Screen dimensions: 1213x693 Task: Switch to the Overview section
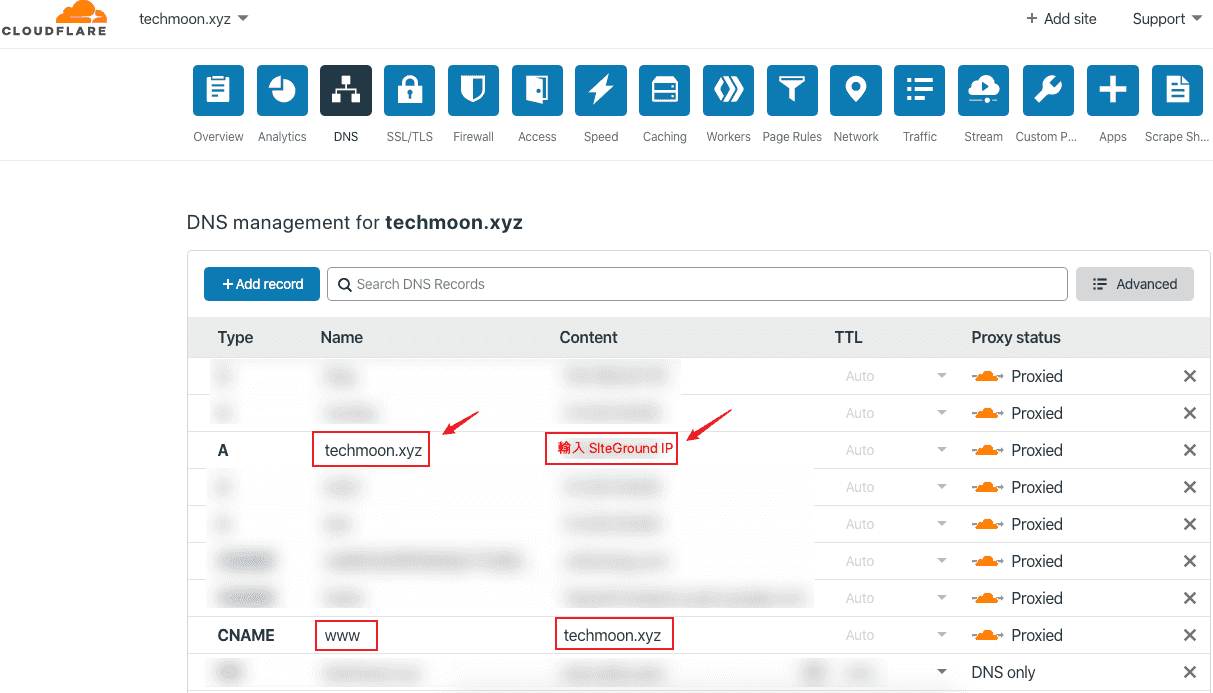pyautogui.click(x=218, y=91)
